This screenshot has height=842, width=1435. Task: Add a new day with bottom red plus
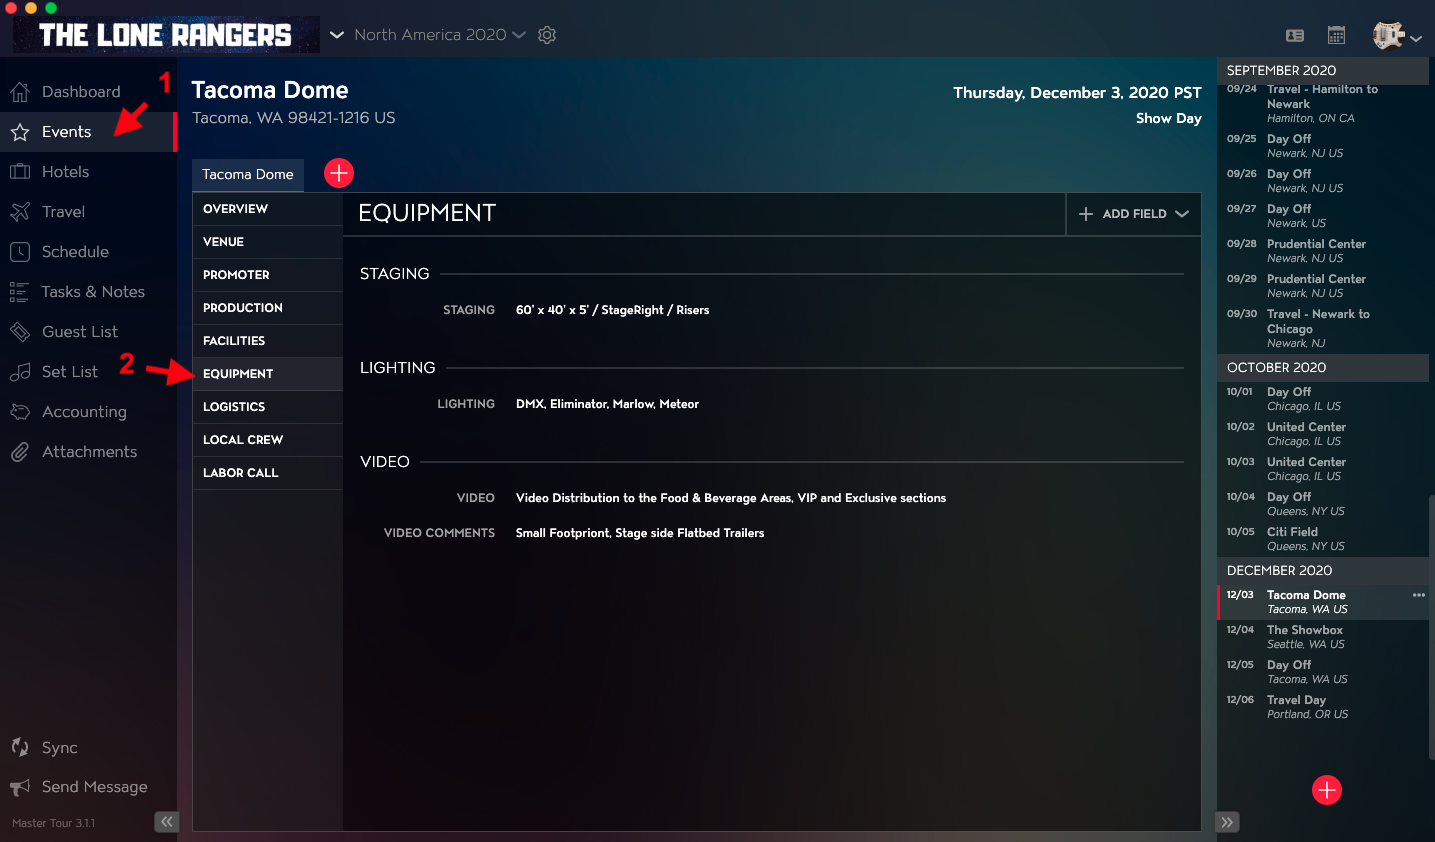pos(1327,790)
